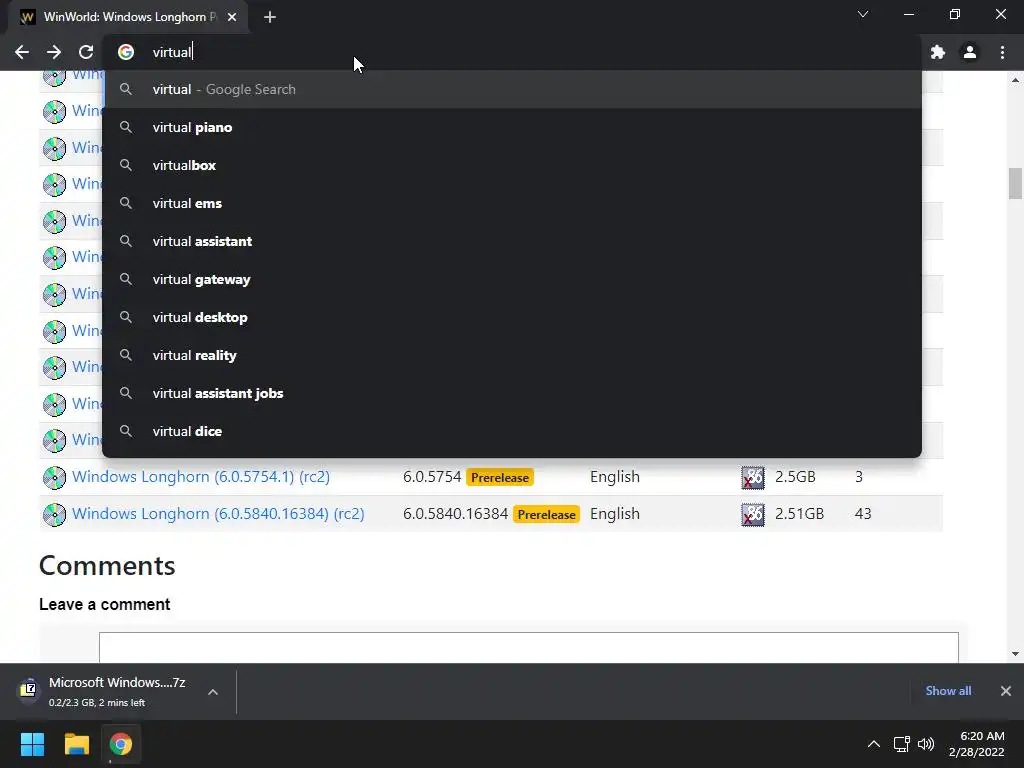Open the tab search chevron
This screenshot has width=1024, height=768.
tap(863, 14)
